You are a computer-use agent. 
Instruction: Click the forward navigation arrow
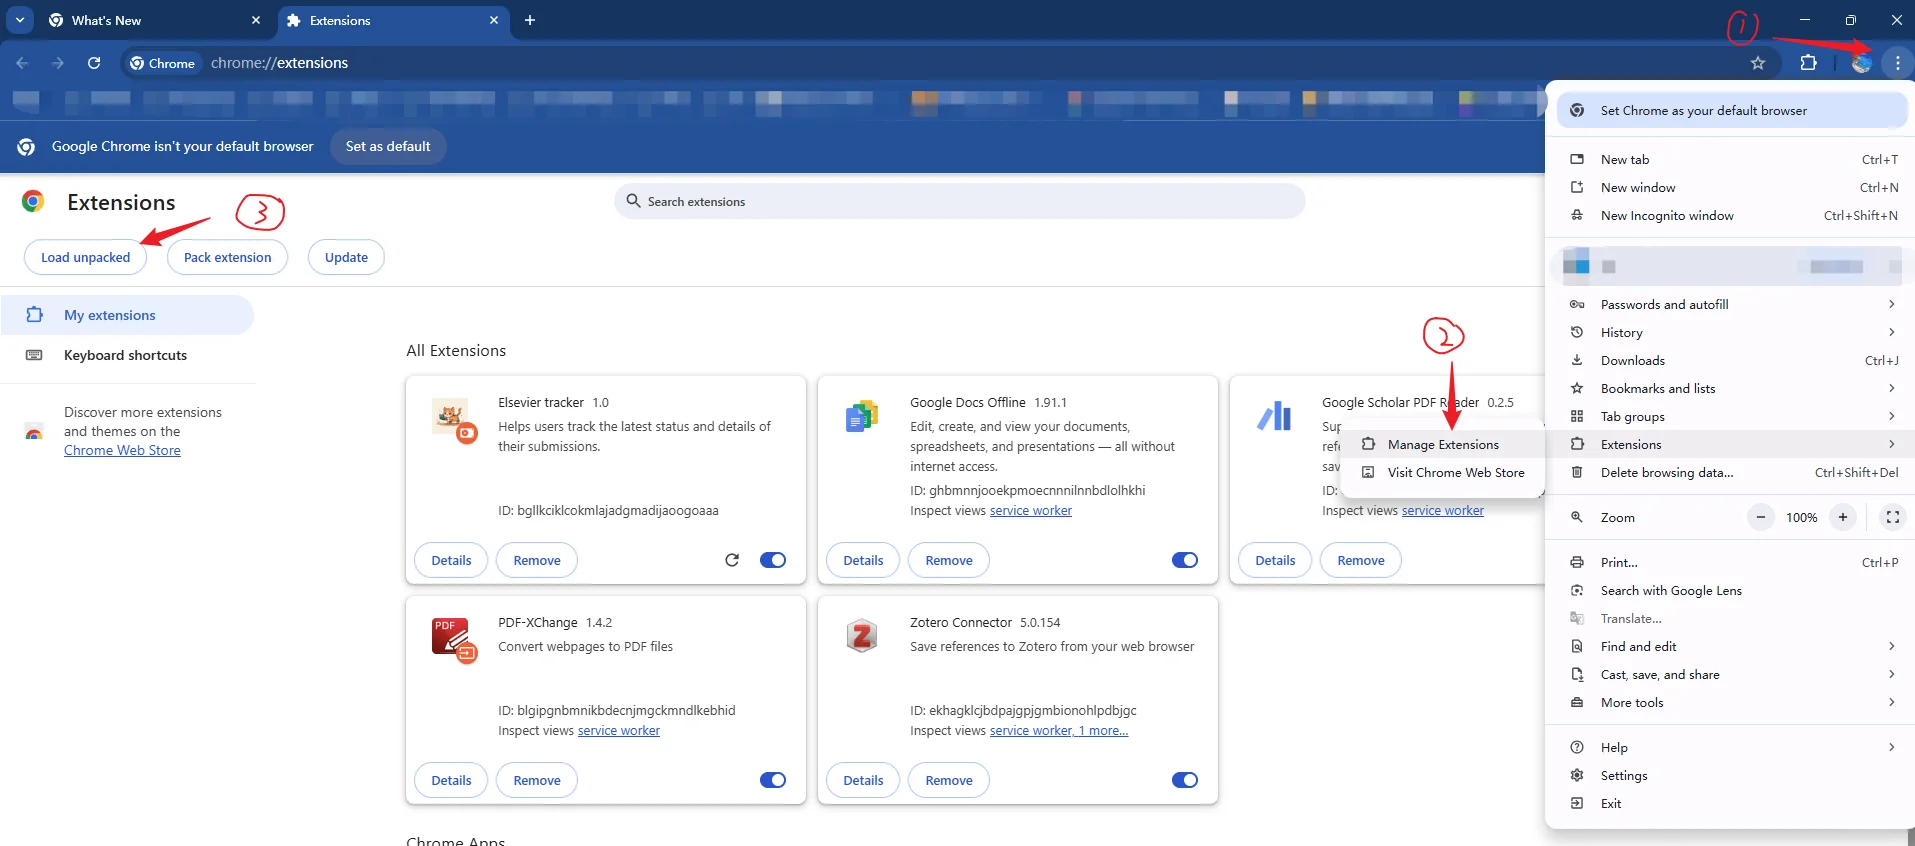tap(58, 63)
